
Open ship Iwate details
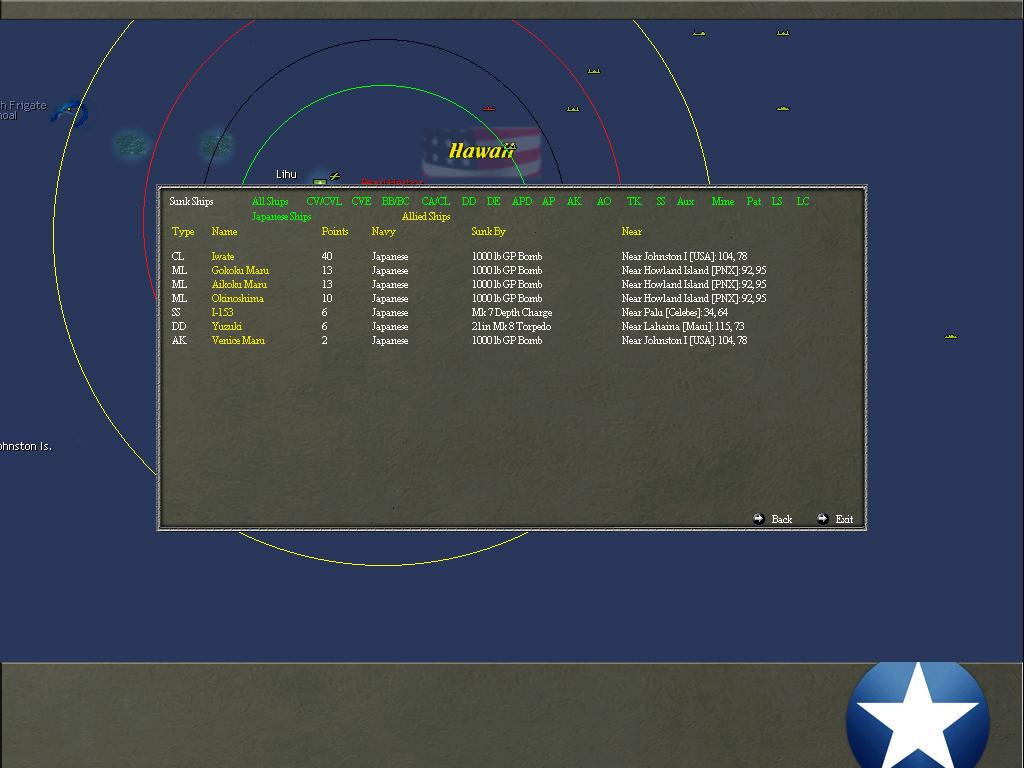(x=223, y=257)
